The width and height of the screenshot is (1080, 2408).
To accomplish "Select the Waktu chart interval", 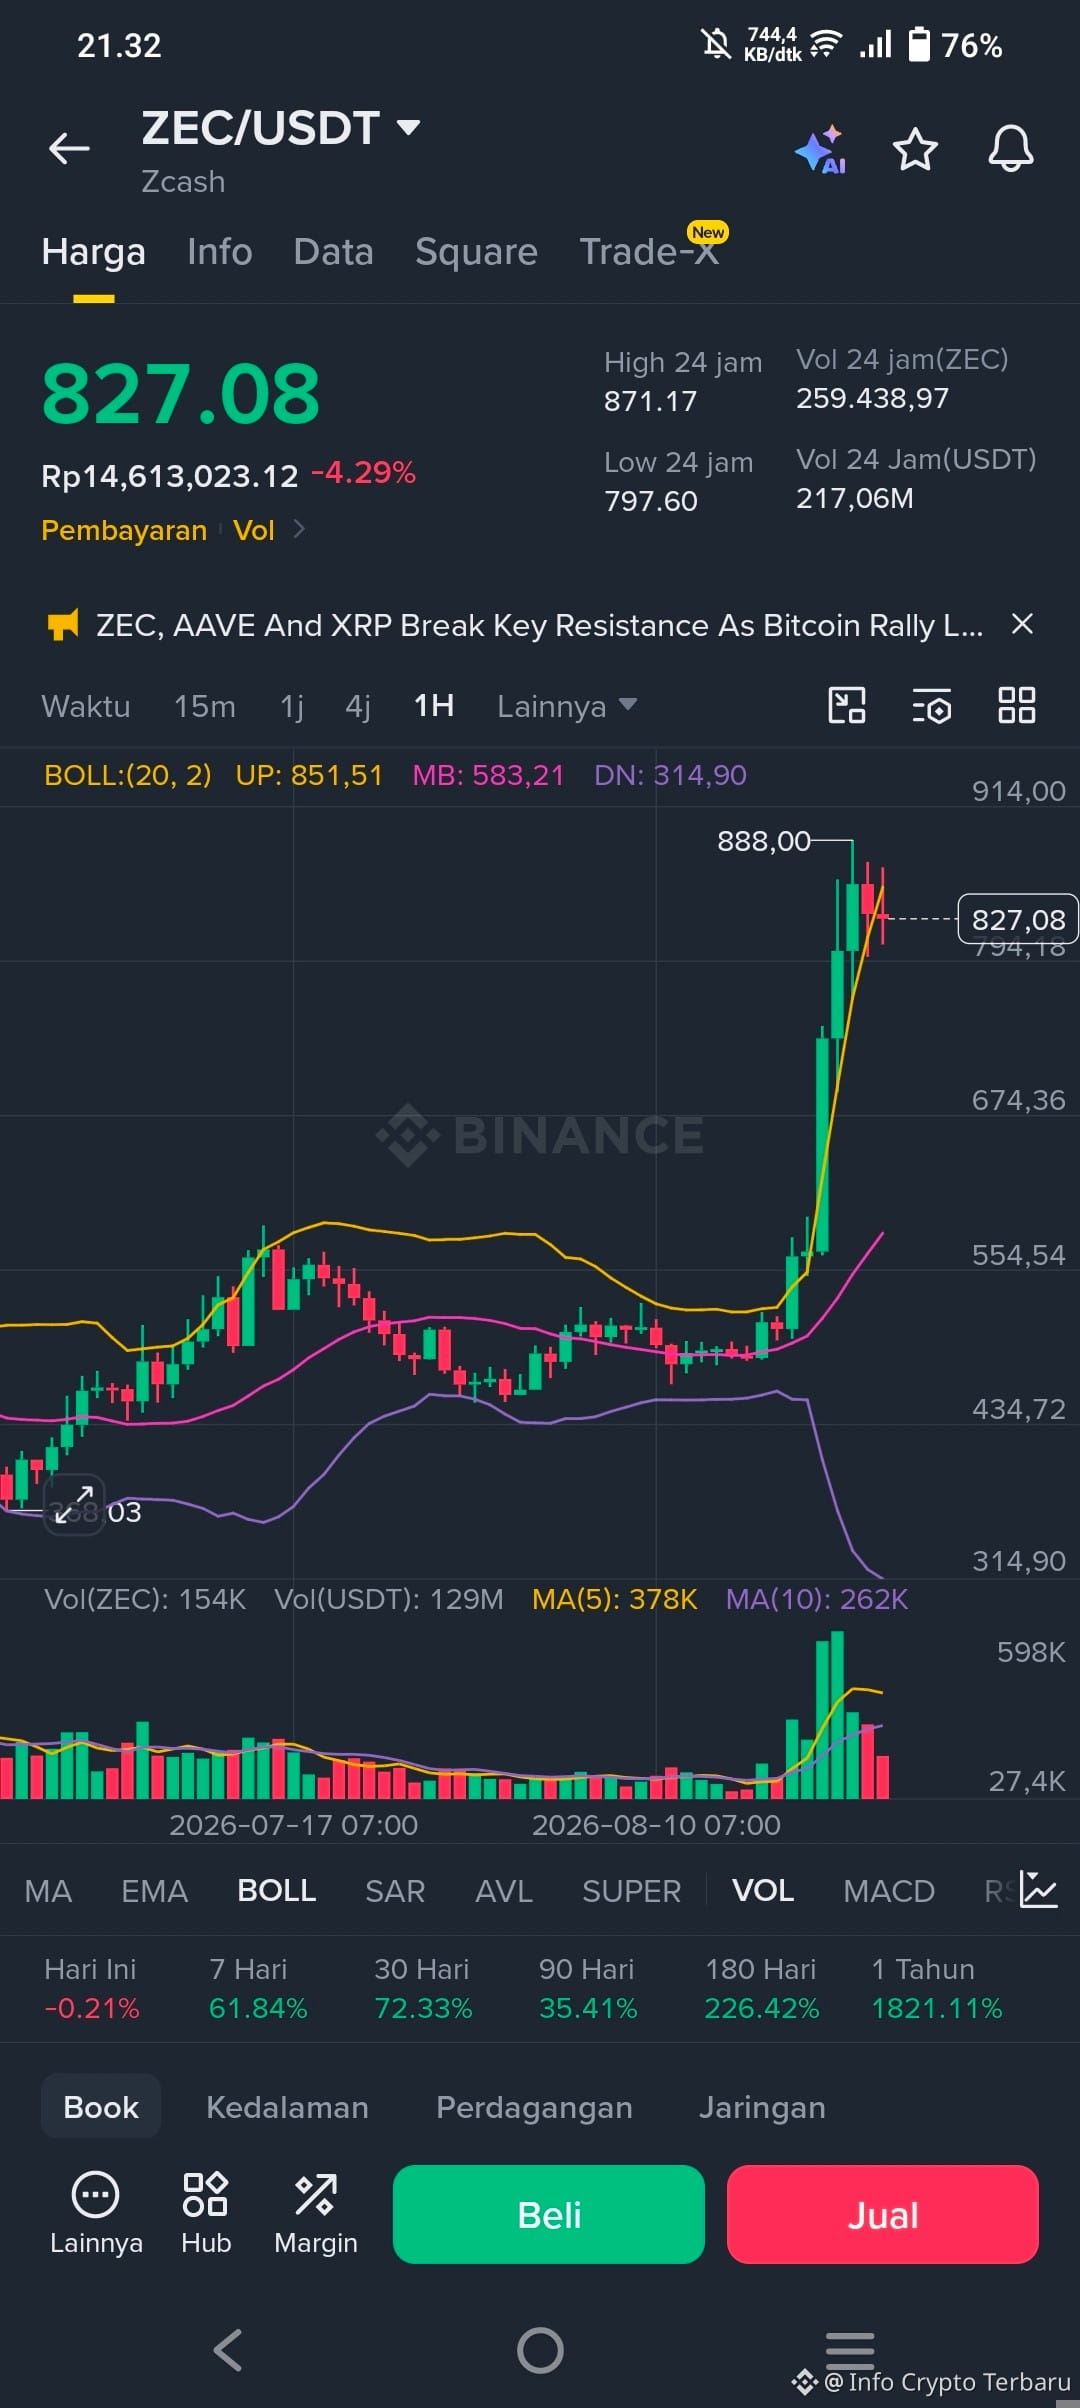I will (86, 706).
